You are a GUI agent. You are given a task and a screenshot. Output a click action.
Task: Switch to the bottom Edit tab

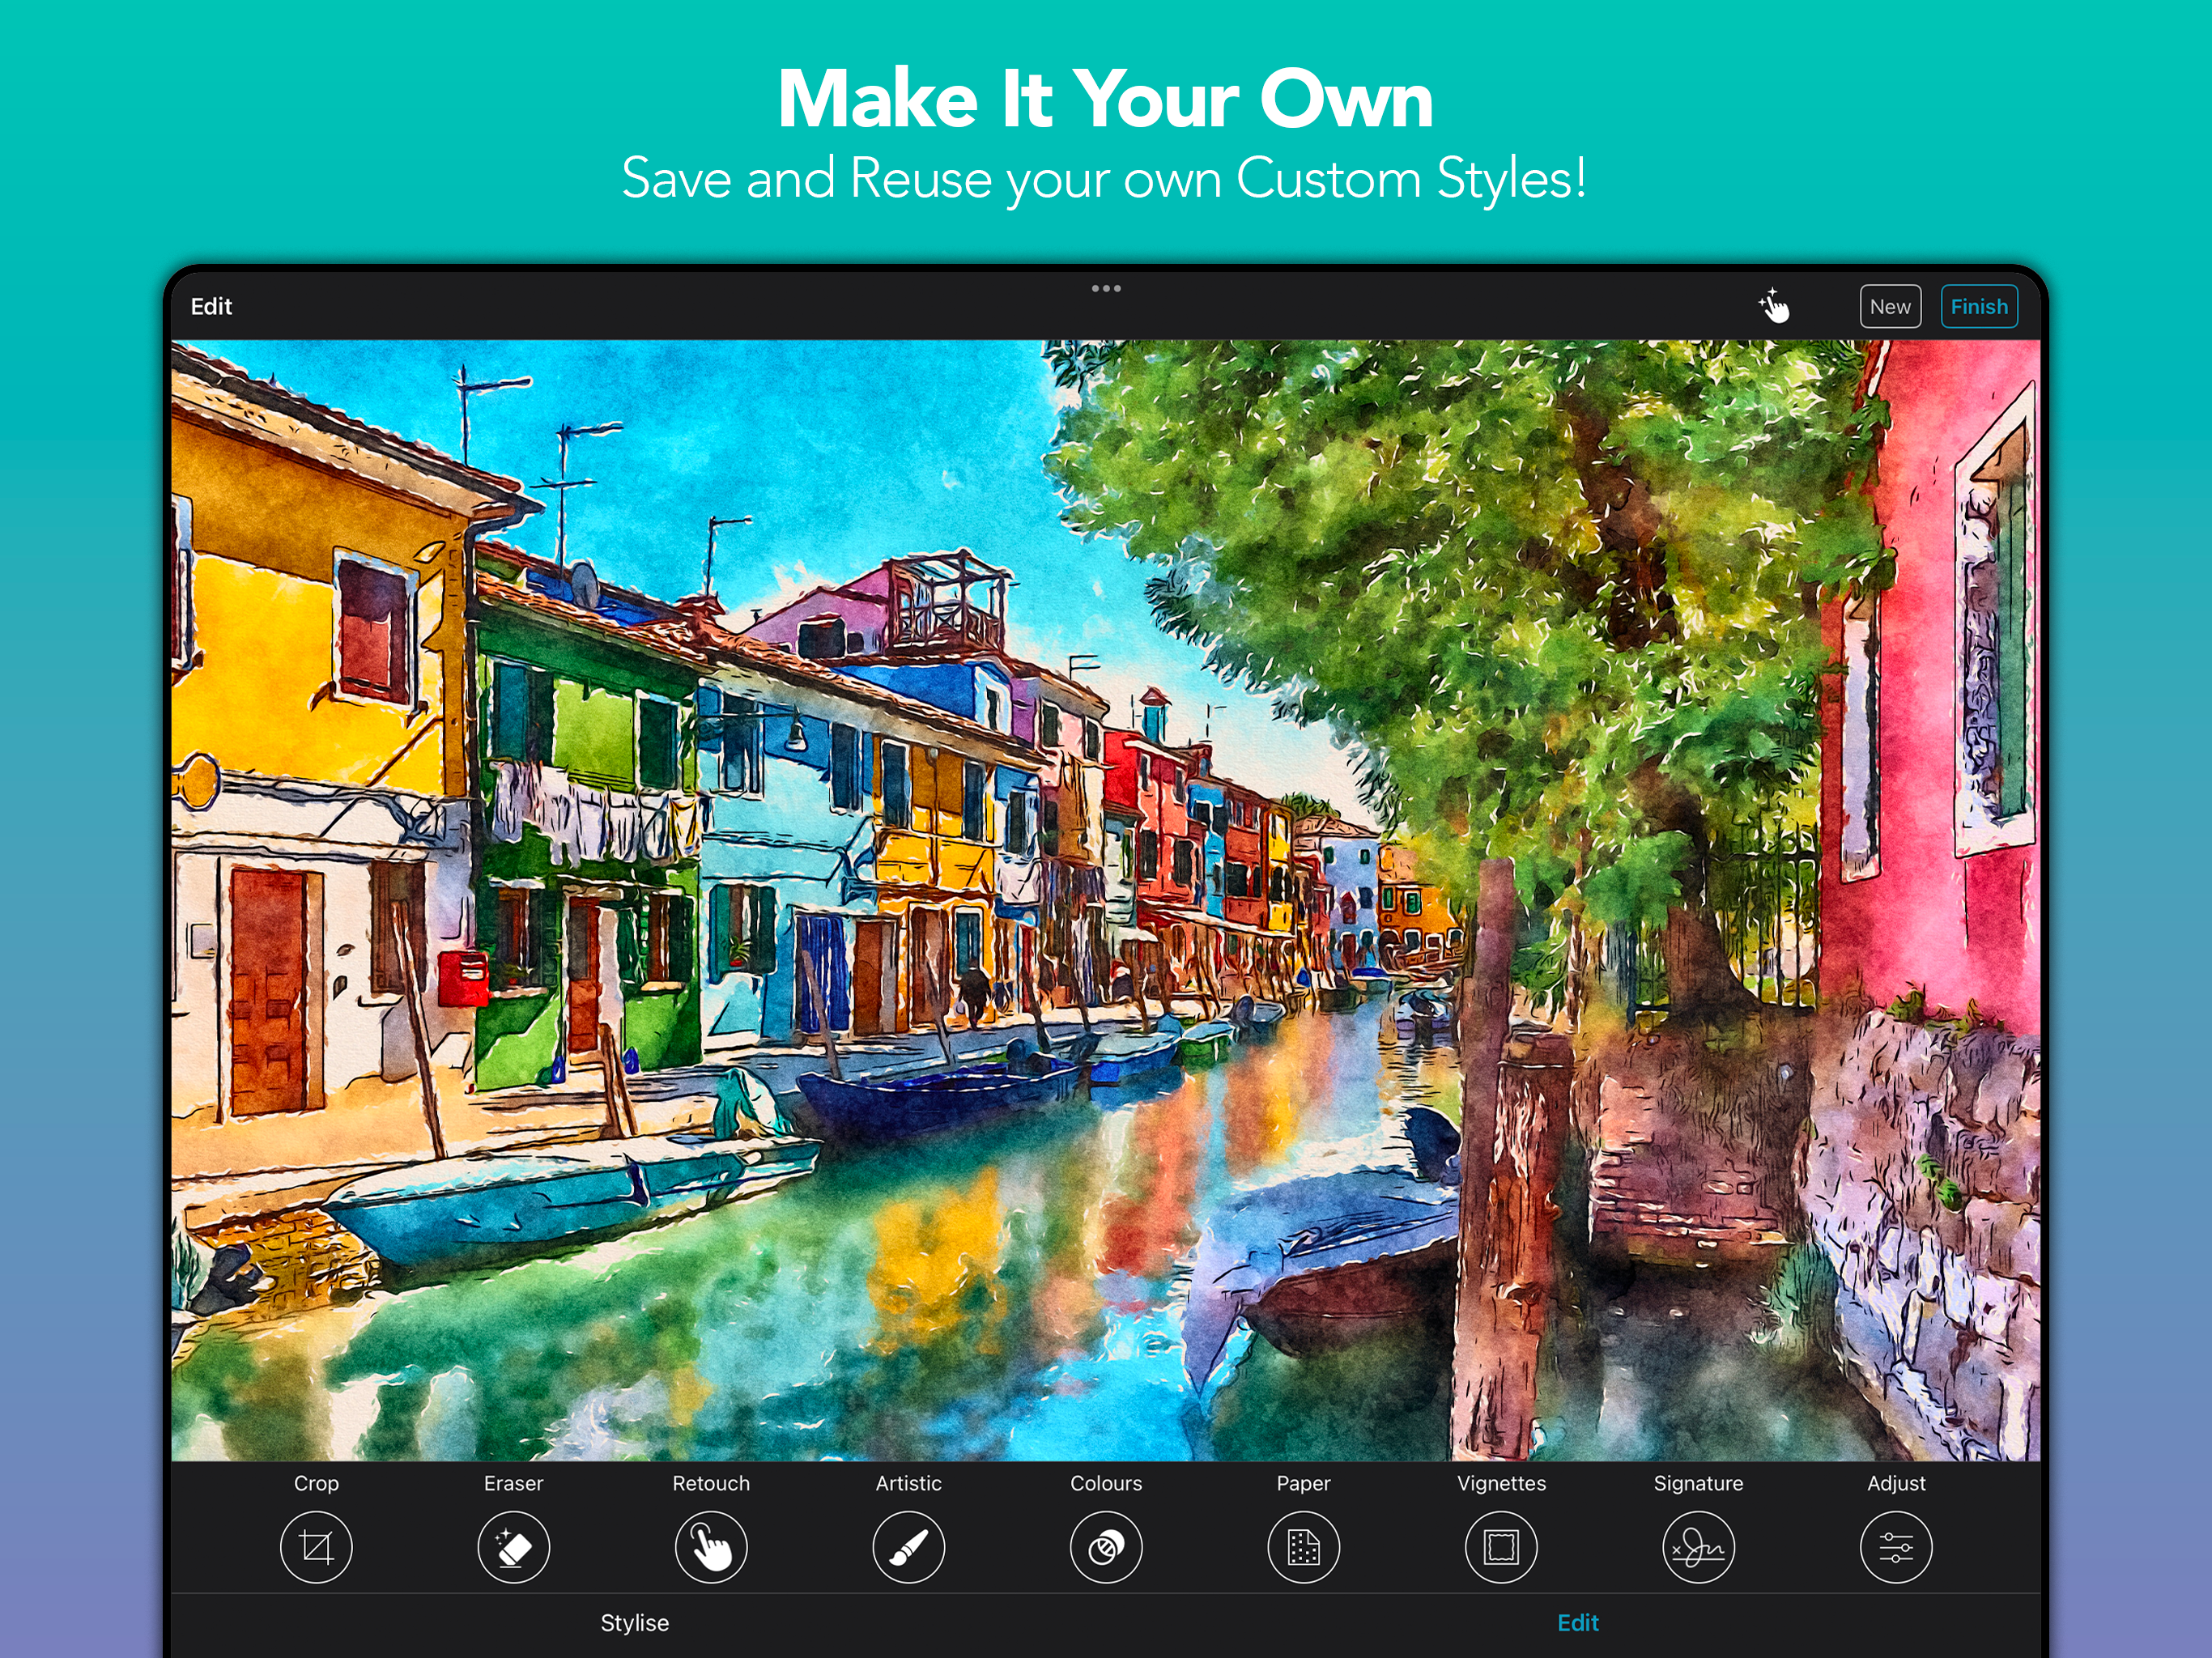(1578, 1622)
